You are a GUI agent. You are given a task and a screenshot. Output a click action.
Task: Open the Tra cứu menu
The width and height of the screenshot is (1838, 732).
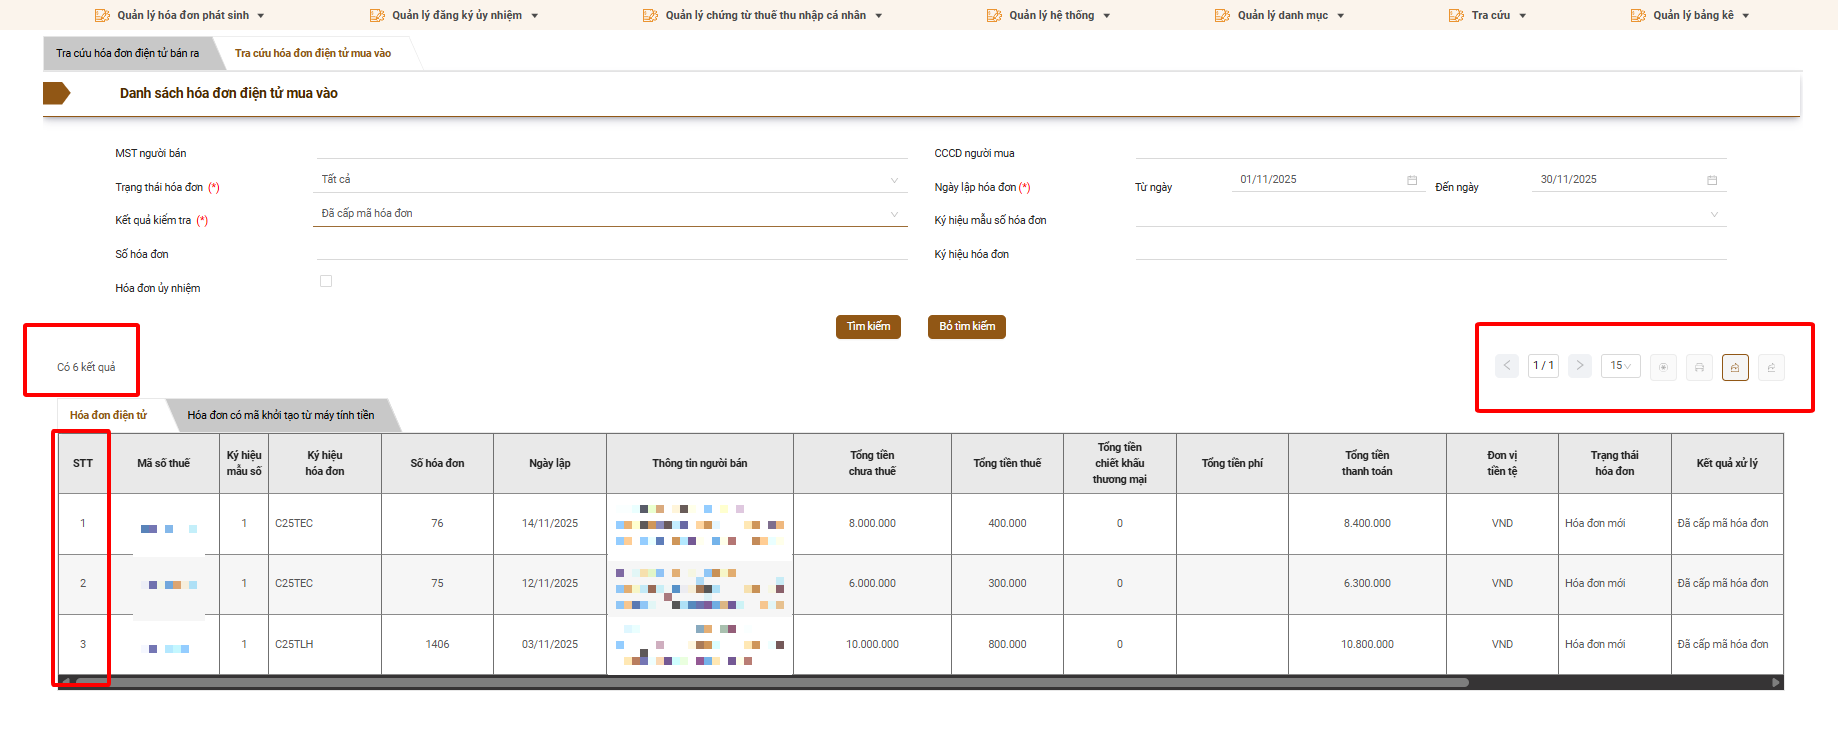click(x=1490, y=15)
